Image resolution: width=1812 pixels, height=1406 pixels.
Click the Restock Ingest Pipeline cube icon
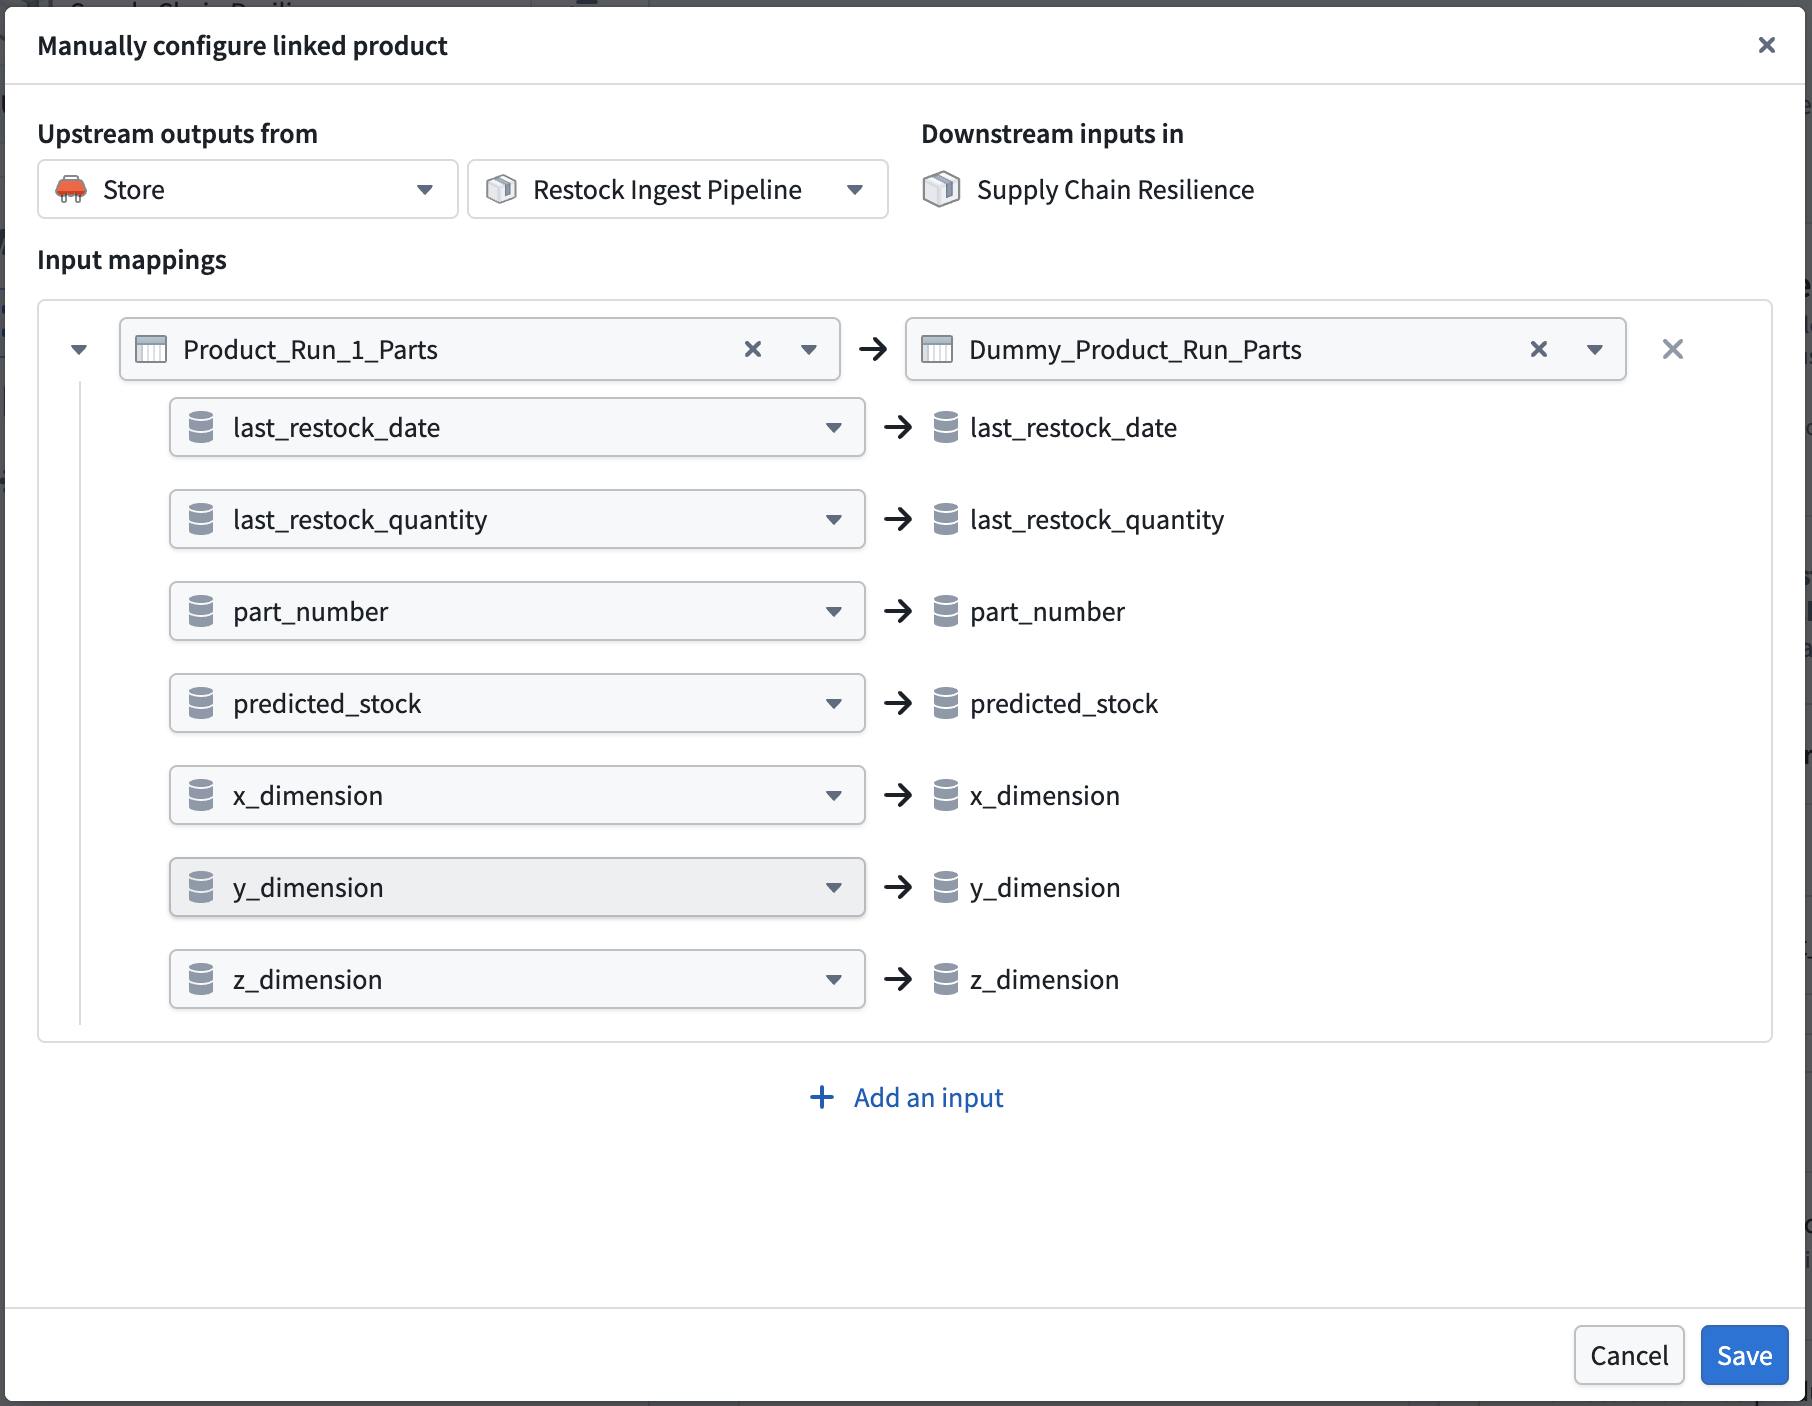[501, 189]
